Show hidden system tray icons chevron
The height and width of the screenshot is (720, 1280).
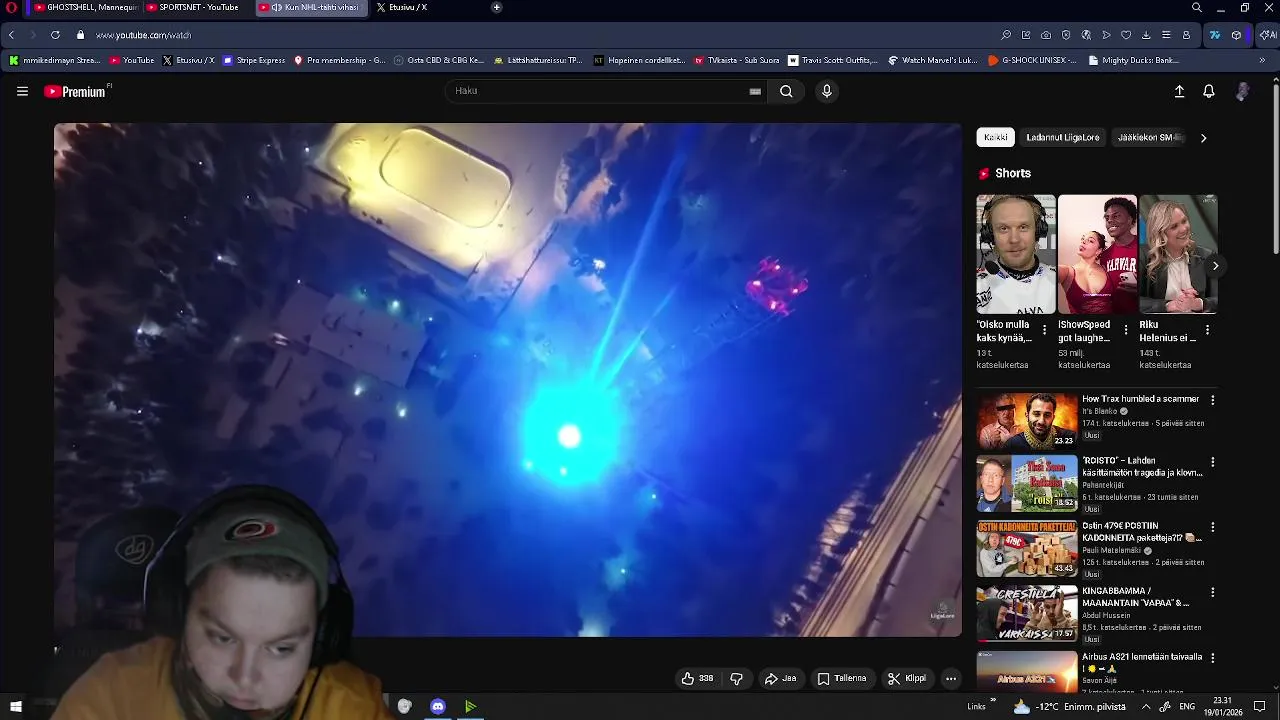pyautogui.click(x=1146, y=707)
